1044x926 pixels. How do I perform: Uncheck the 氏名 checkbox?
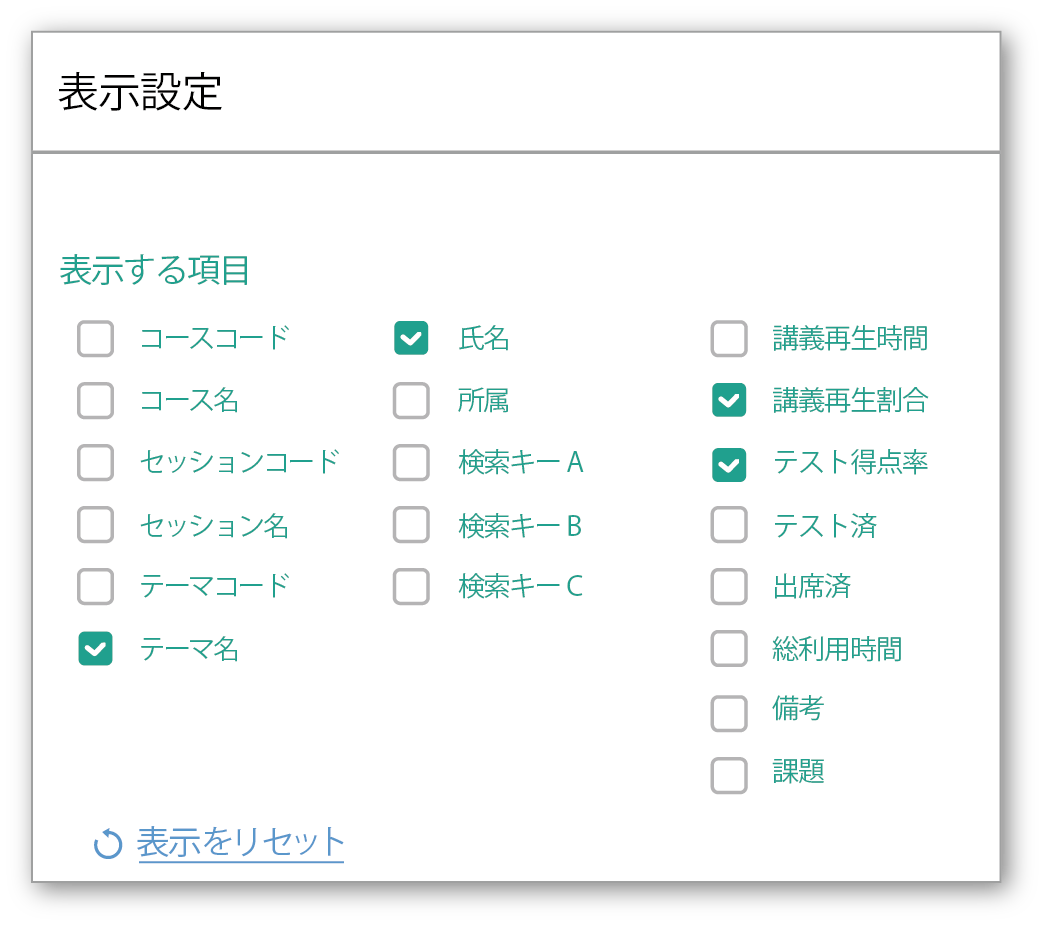tap(411, 339)
